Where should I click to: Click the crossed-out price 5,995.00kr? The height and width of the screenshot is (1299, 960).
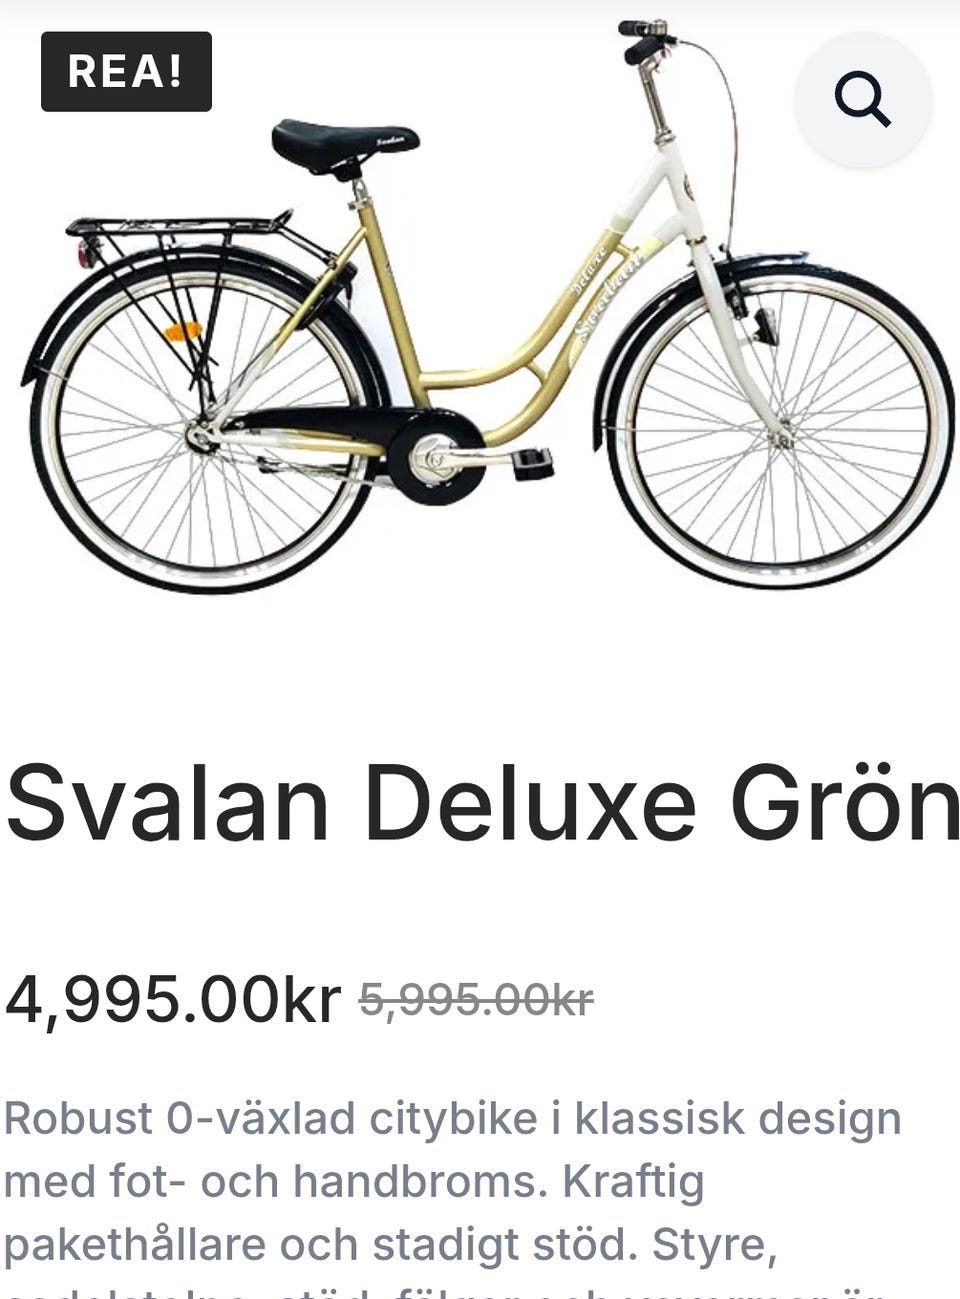pos(476,999)
